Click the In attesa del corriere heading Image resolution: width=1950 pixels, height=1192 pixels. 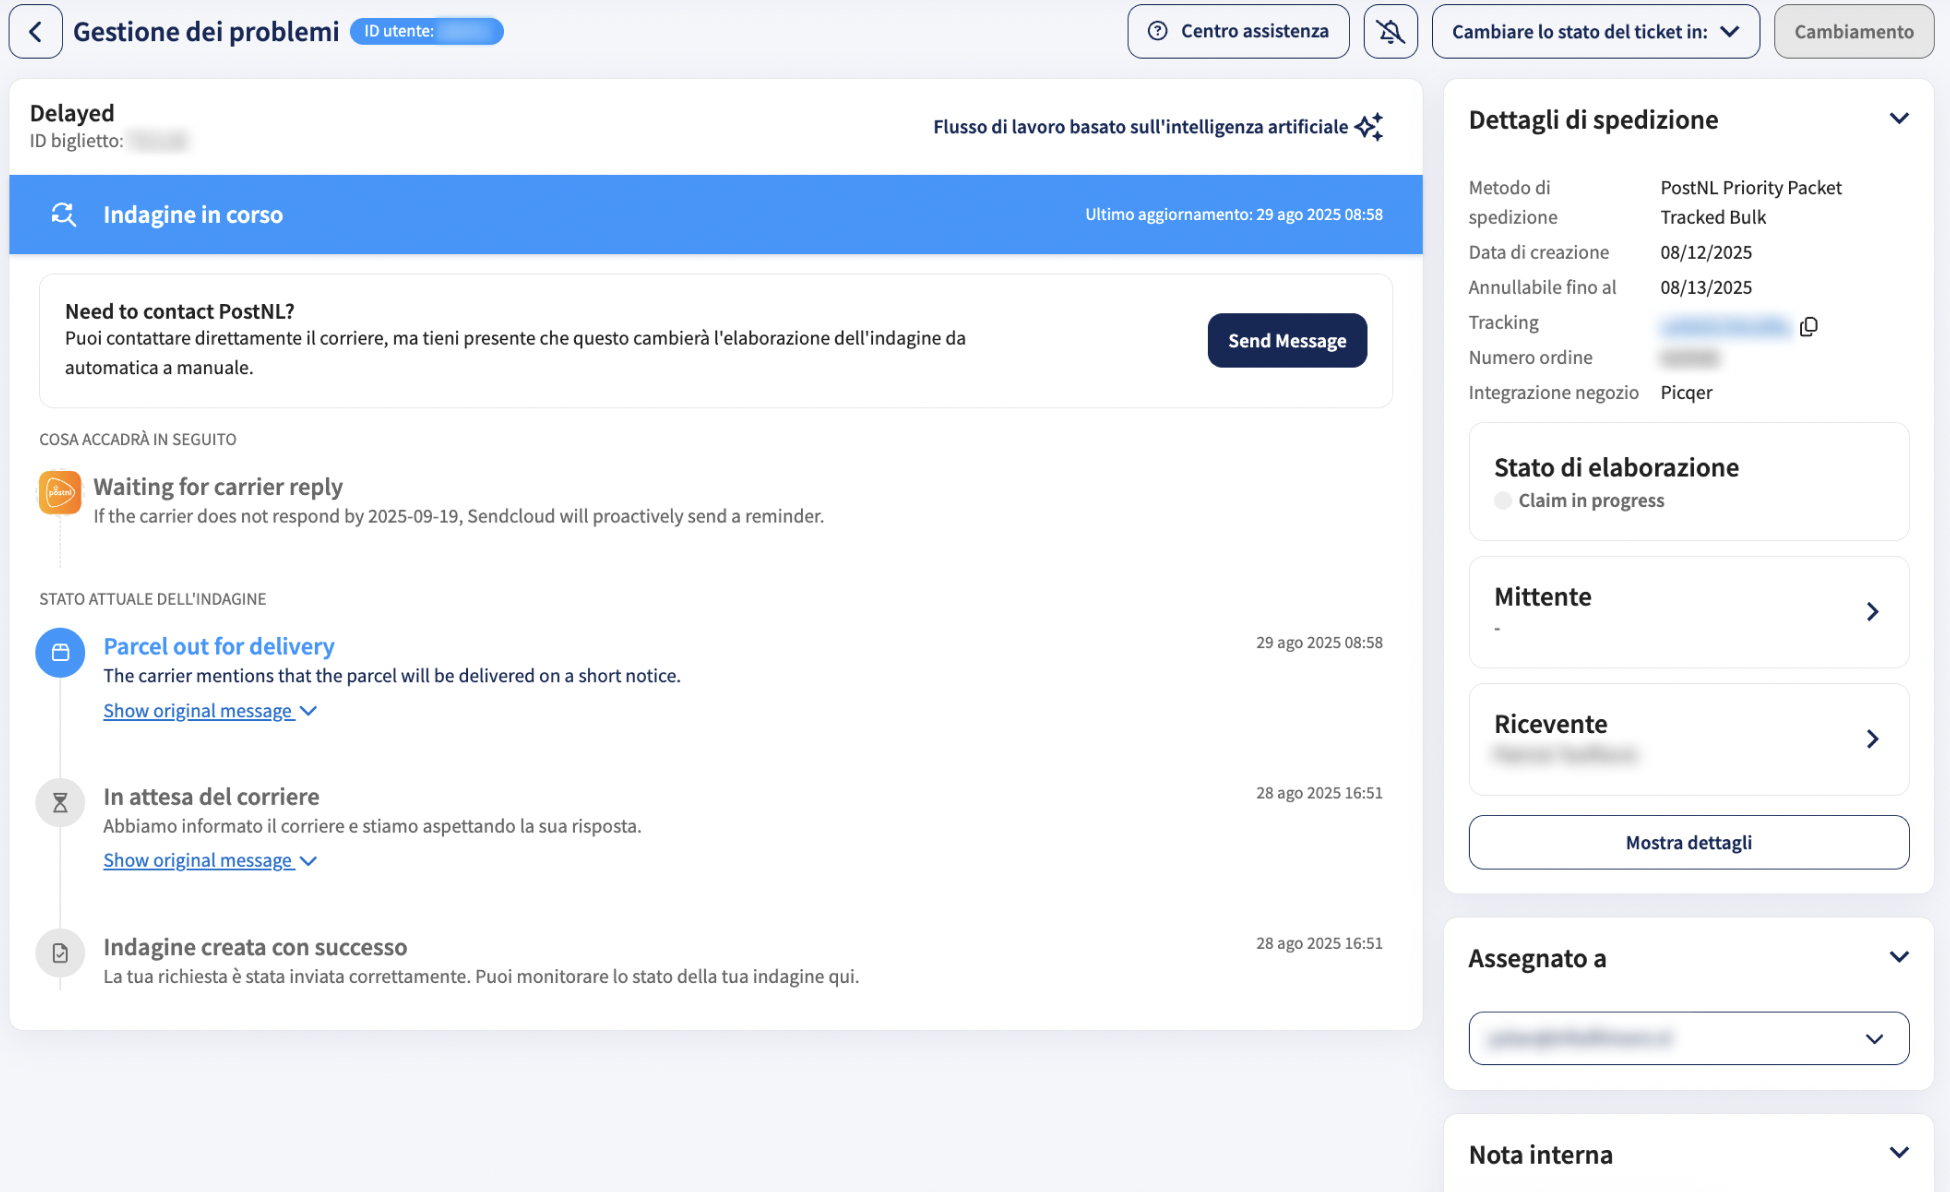[211, 796]
